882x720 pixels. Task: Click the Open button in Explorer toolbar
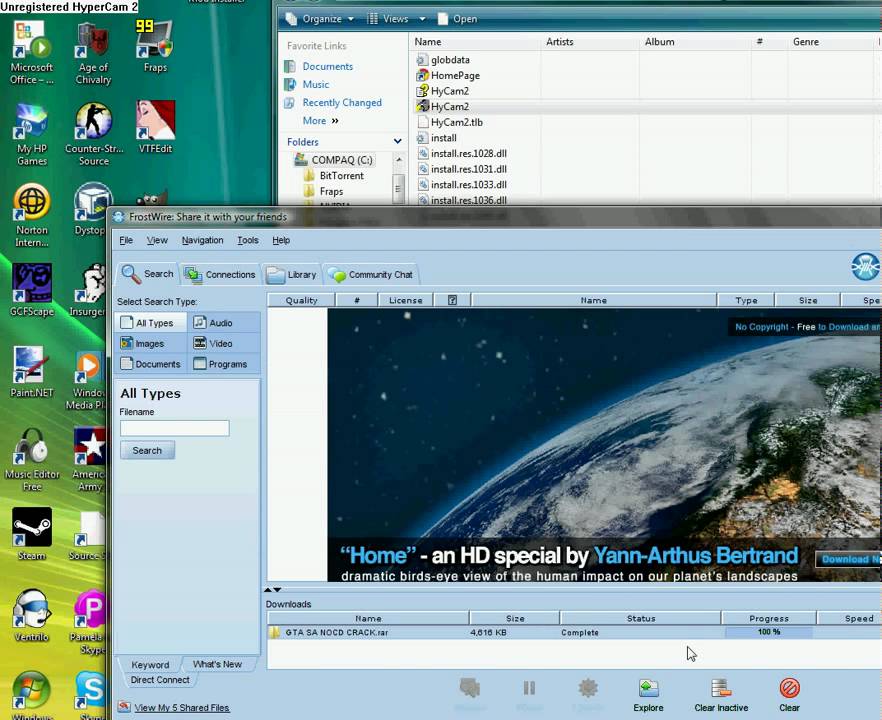coord(457,19)
